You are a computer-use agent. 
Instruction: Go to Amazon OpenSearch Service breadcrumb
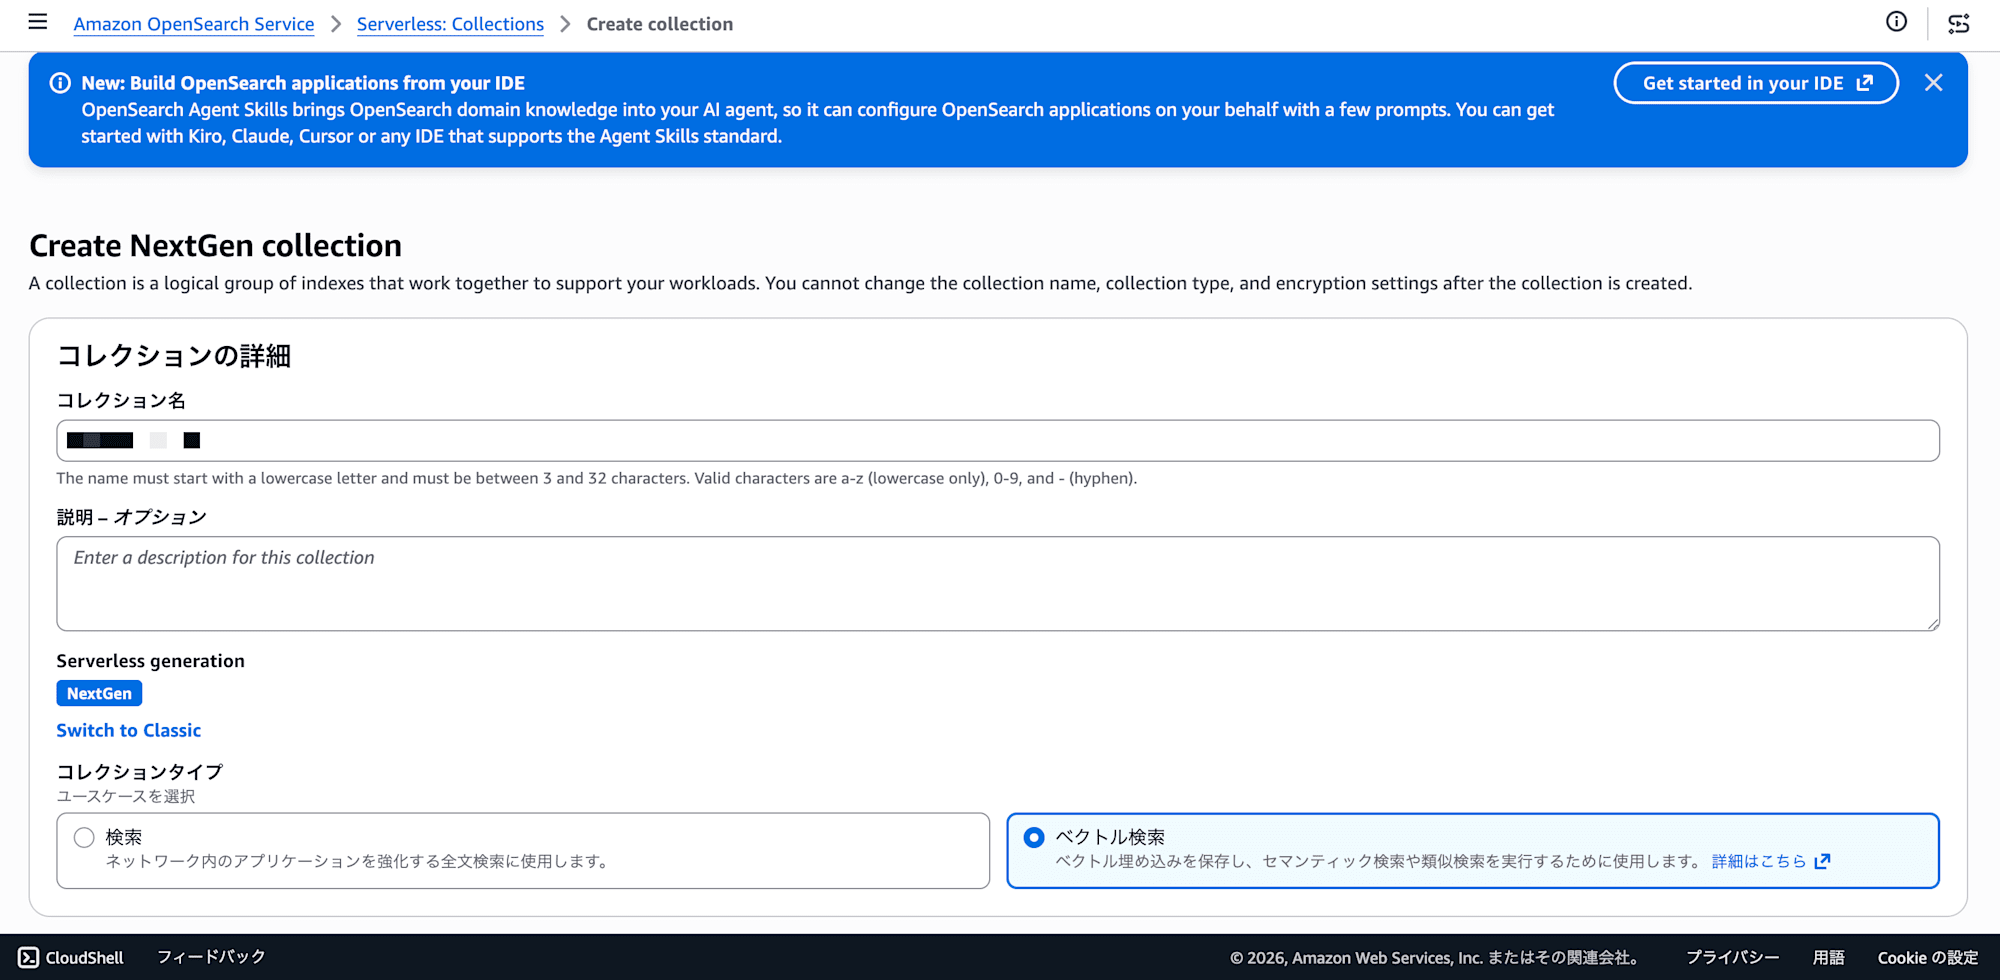pyautogui.click(x=194, y=24)
